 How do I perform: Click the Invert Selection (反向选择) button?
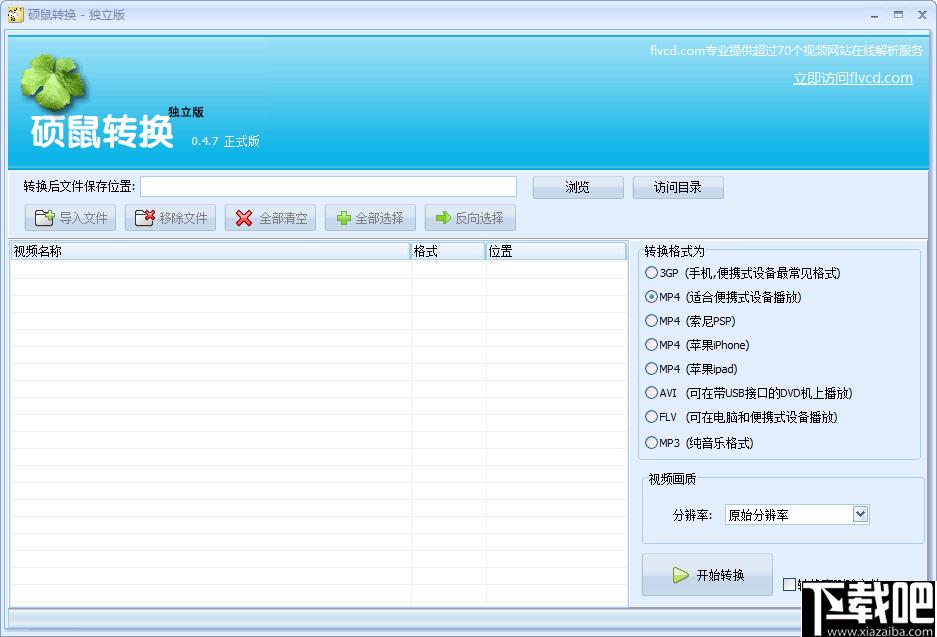pyautogui.click(x=470, y=218)
